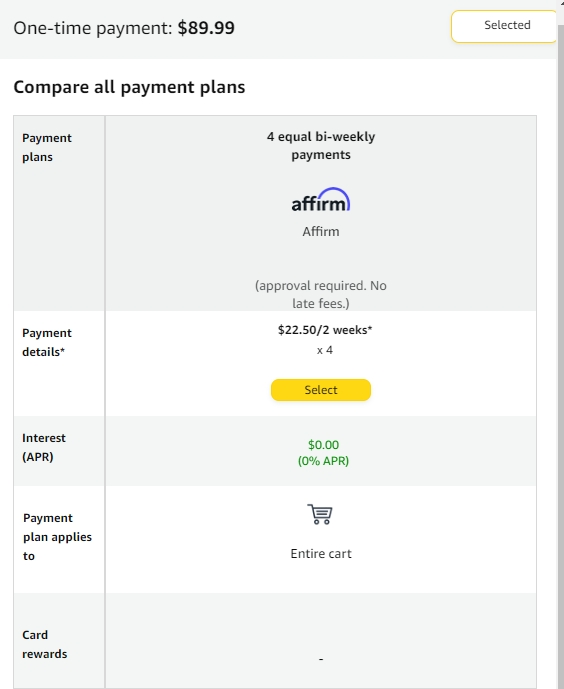Click the 0% APR text

click(x=323, y=461)
